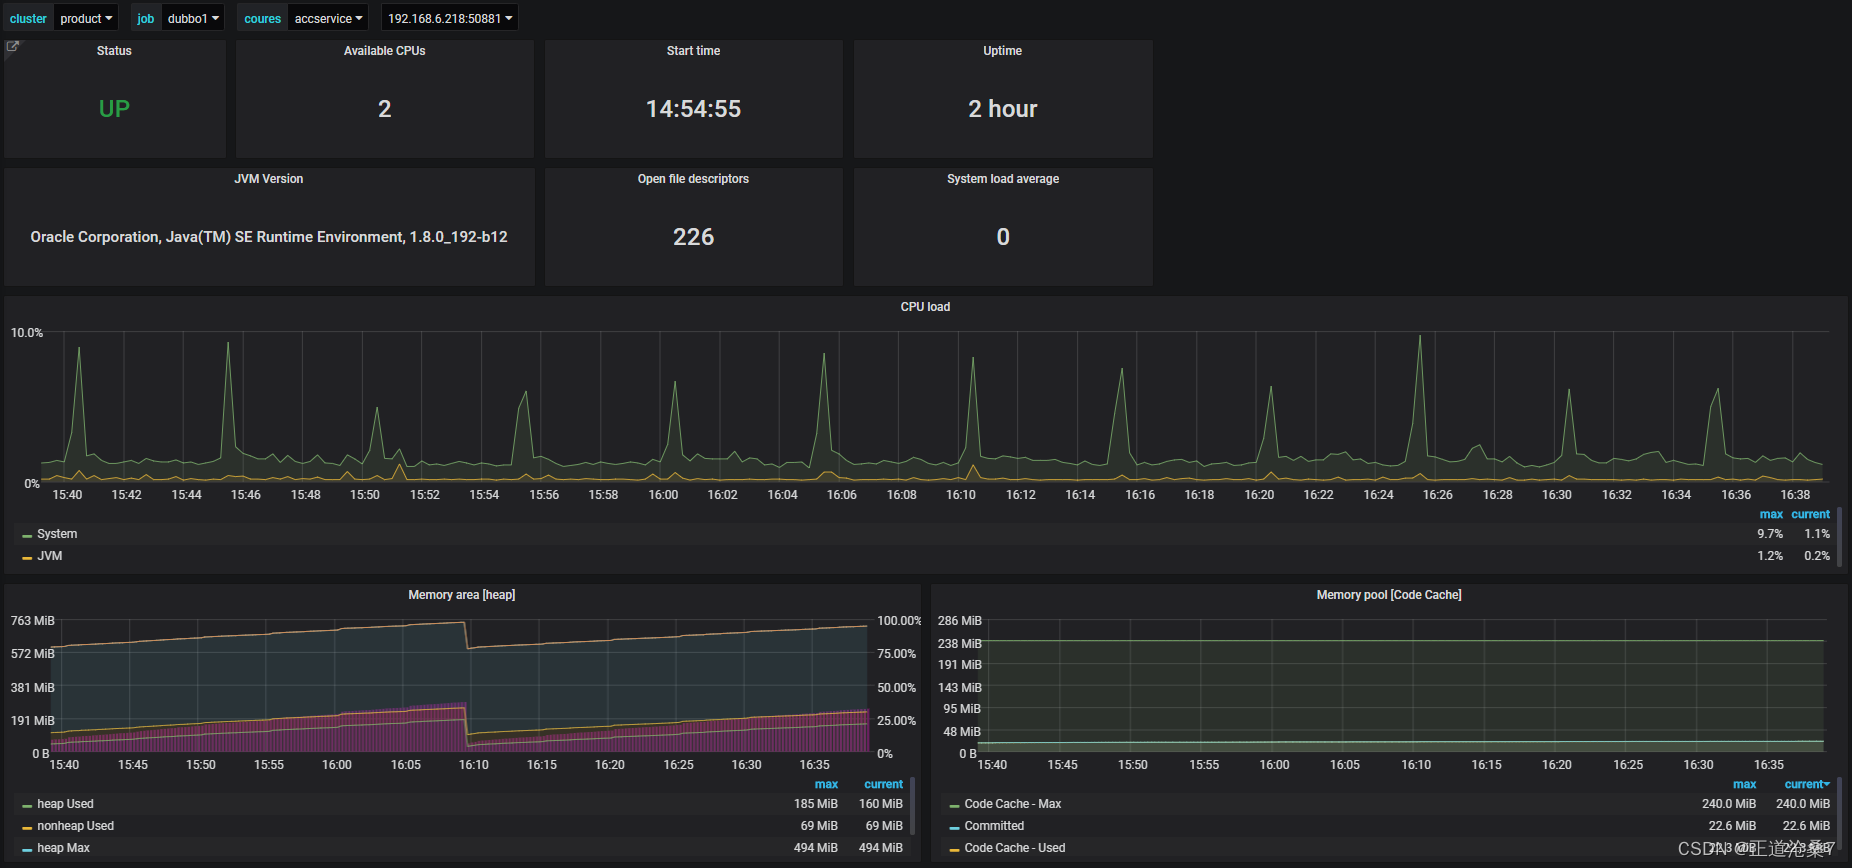This screenshot has width=1852, height=868.
Task: Open the Status panel title menu
Action: (114, 51)
